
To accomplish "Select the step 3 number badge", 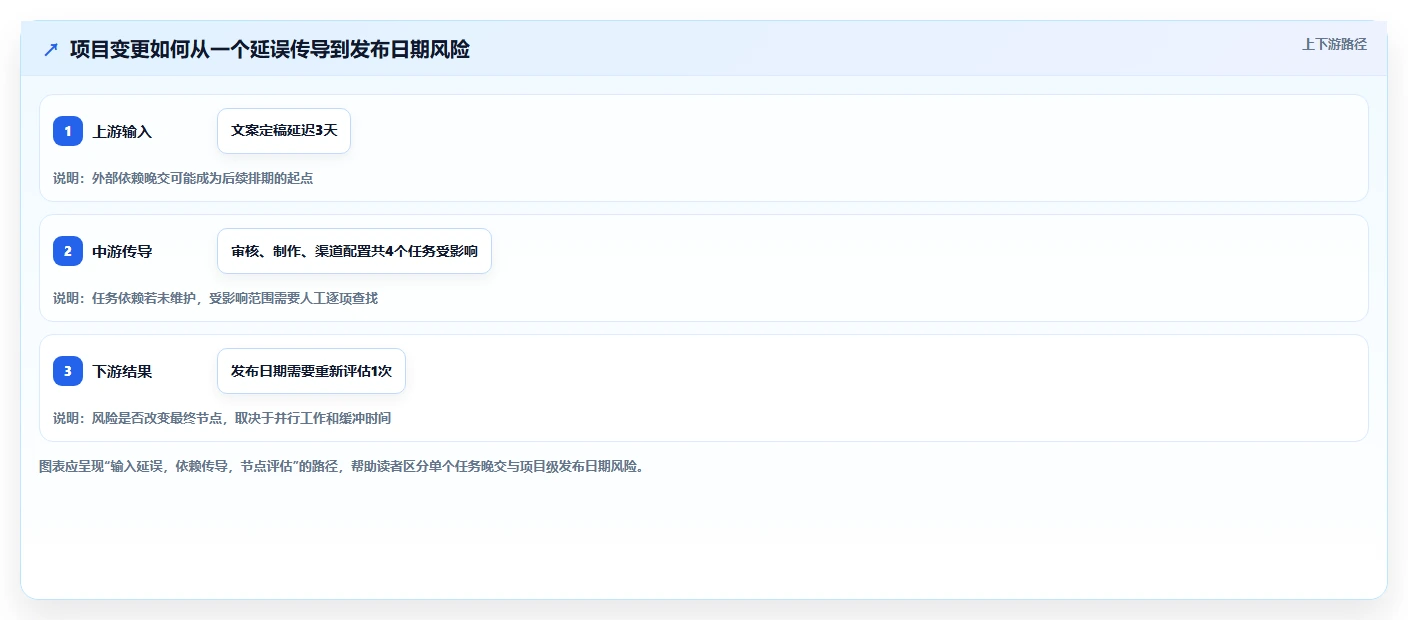I will pos(68,371).
